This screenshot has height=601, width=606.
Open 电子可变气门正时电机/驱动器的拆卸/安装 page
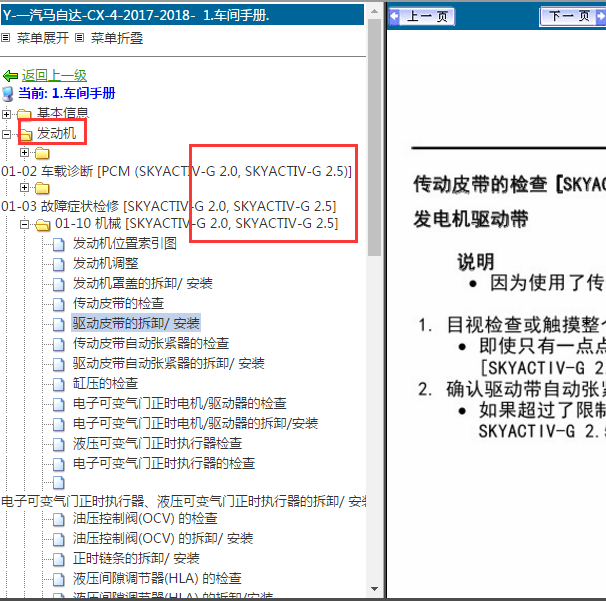(x=195, y=424)
